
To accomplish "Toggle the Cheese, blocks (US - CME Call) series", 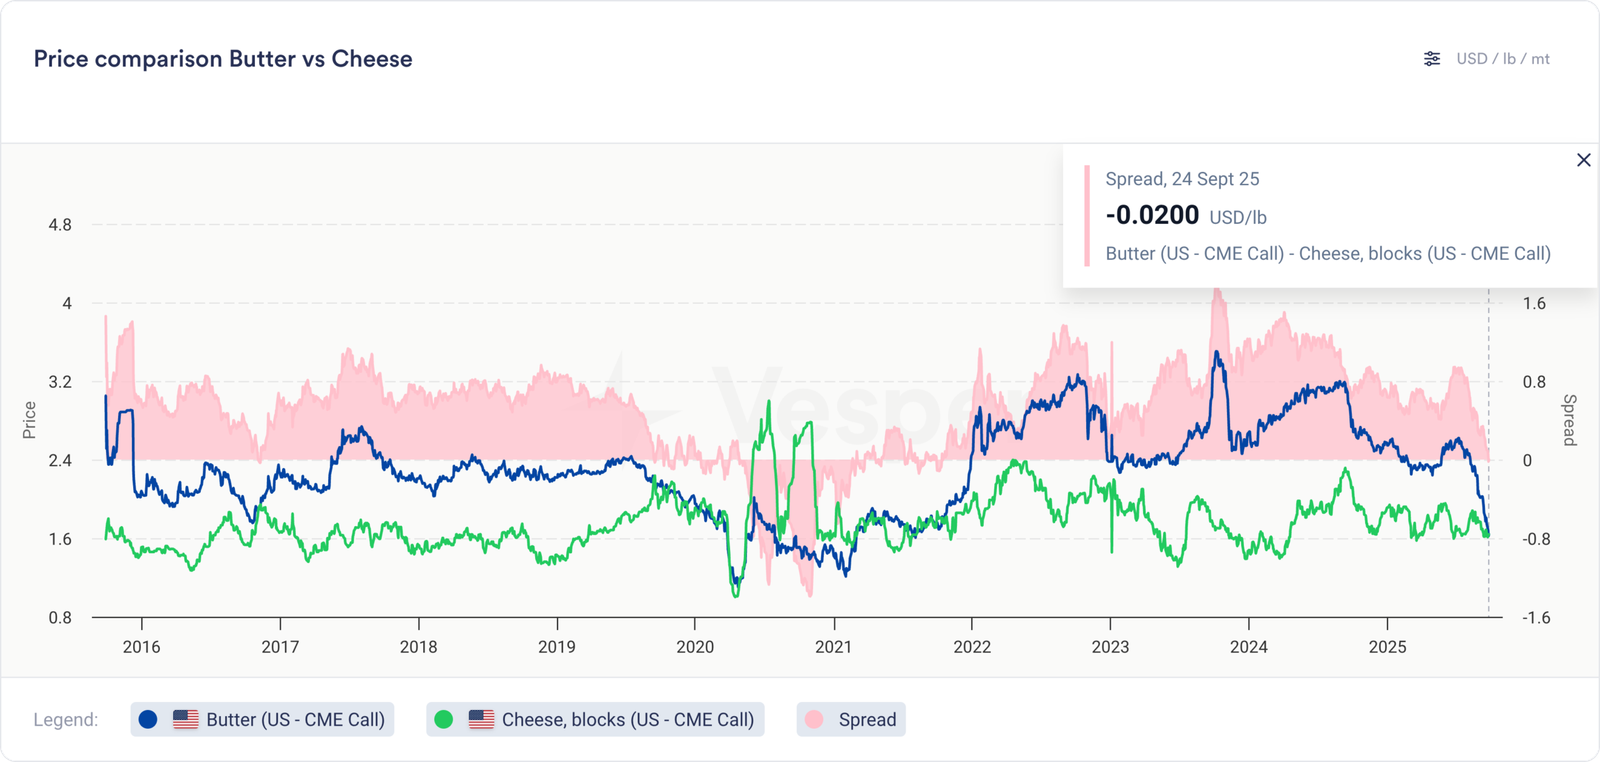I will pos(627,720).
